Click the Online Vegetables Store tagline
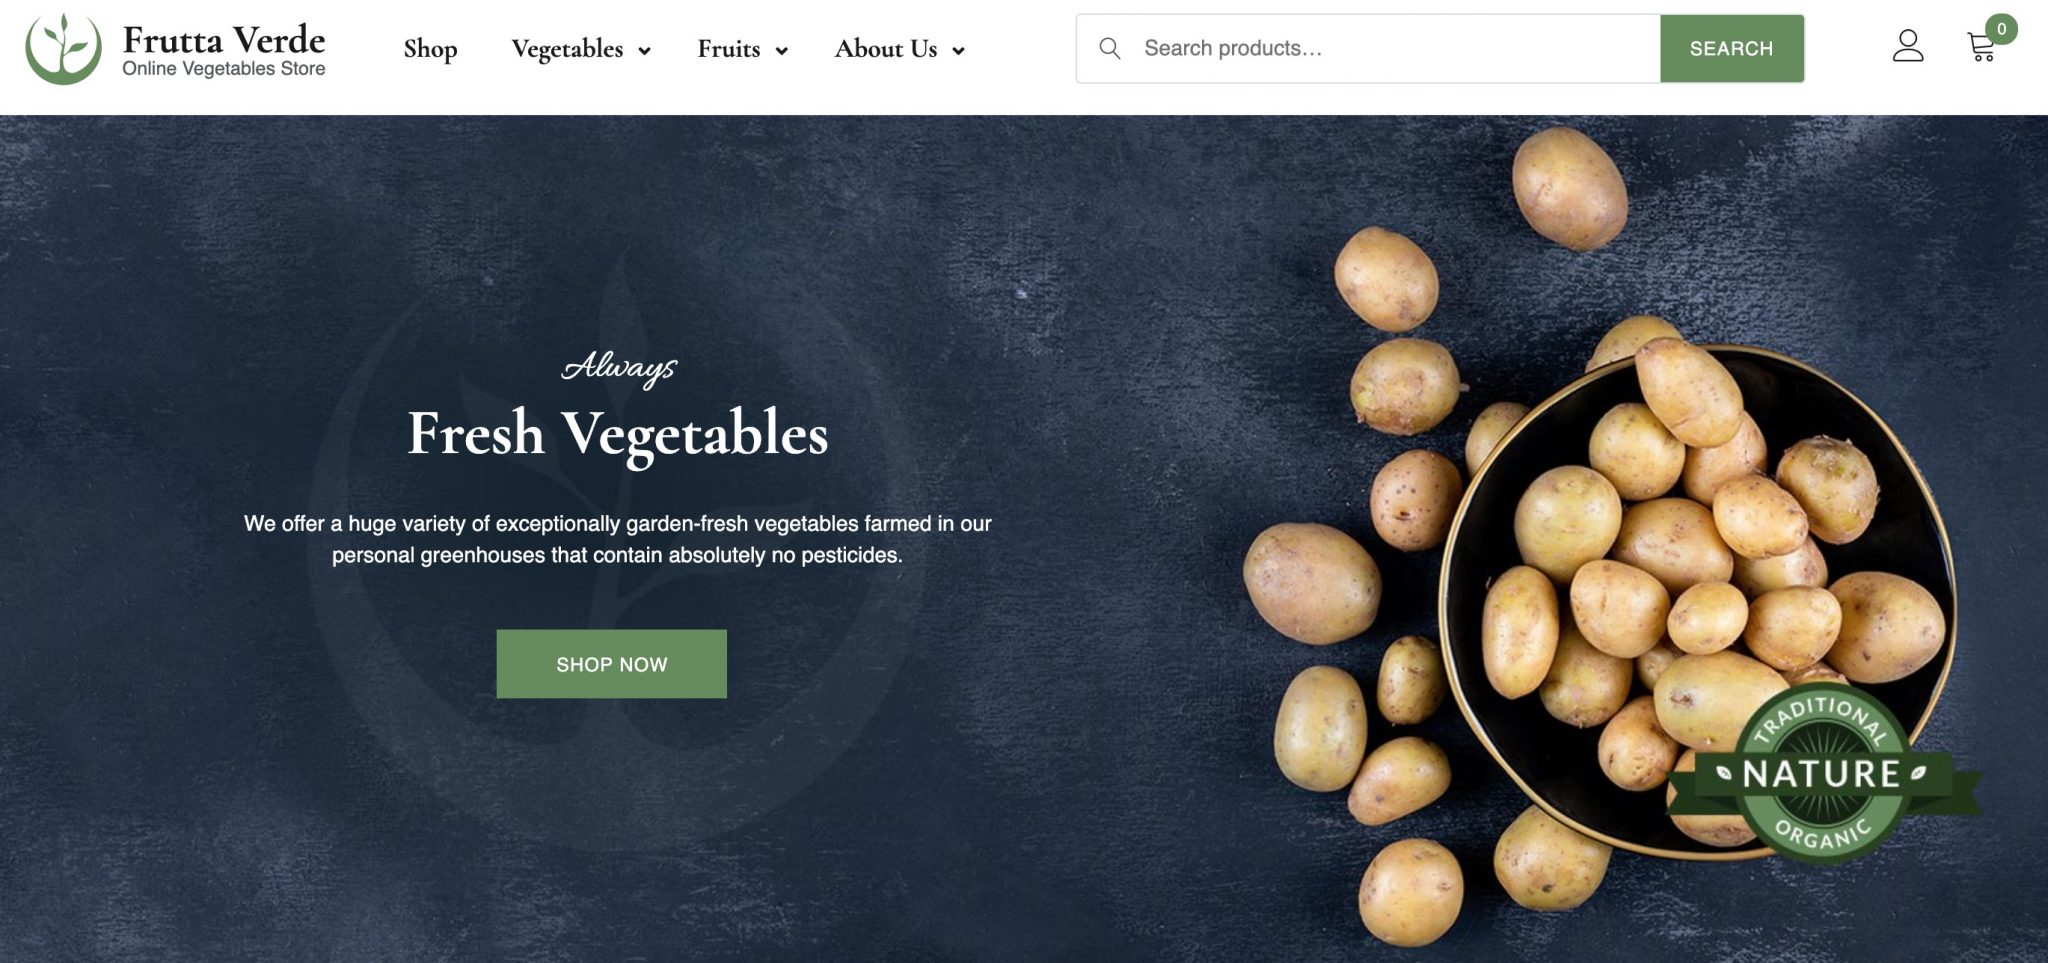 tap(224, 69)
